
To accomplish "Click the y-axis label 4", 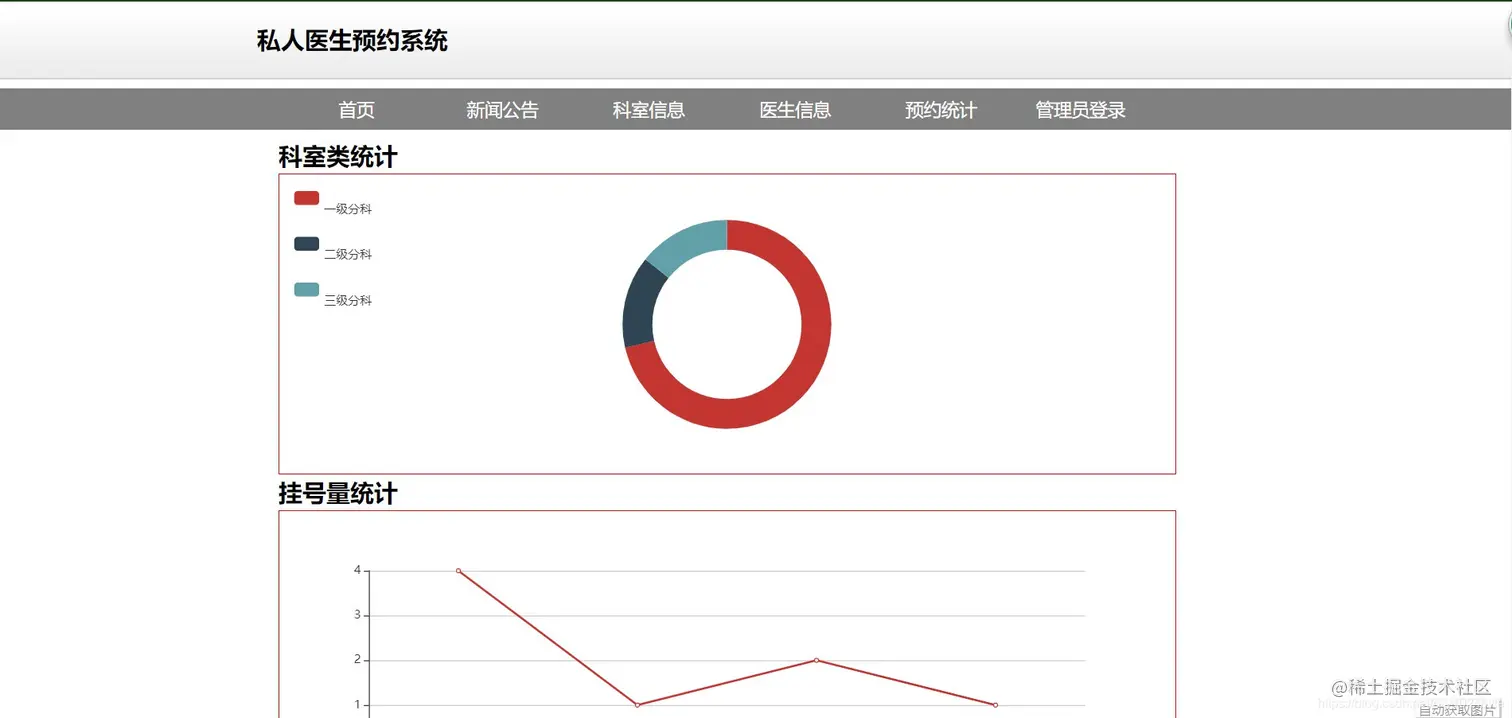I will [357, 570].
